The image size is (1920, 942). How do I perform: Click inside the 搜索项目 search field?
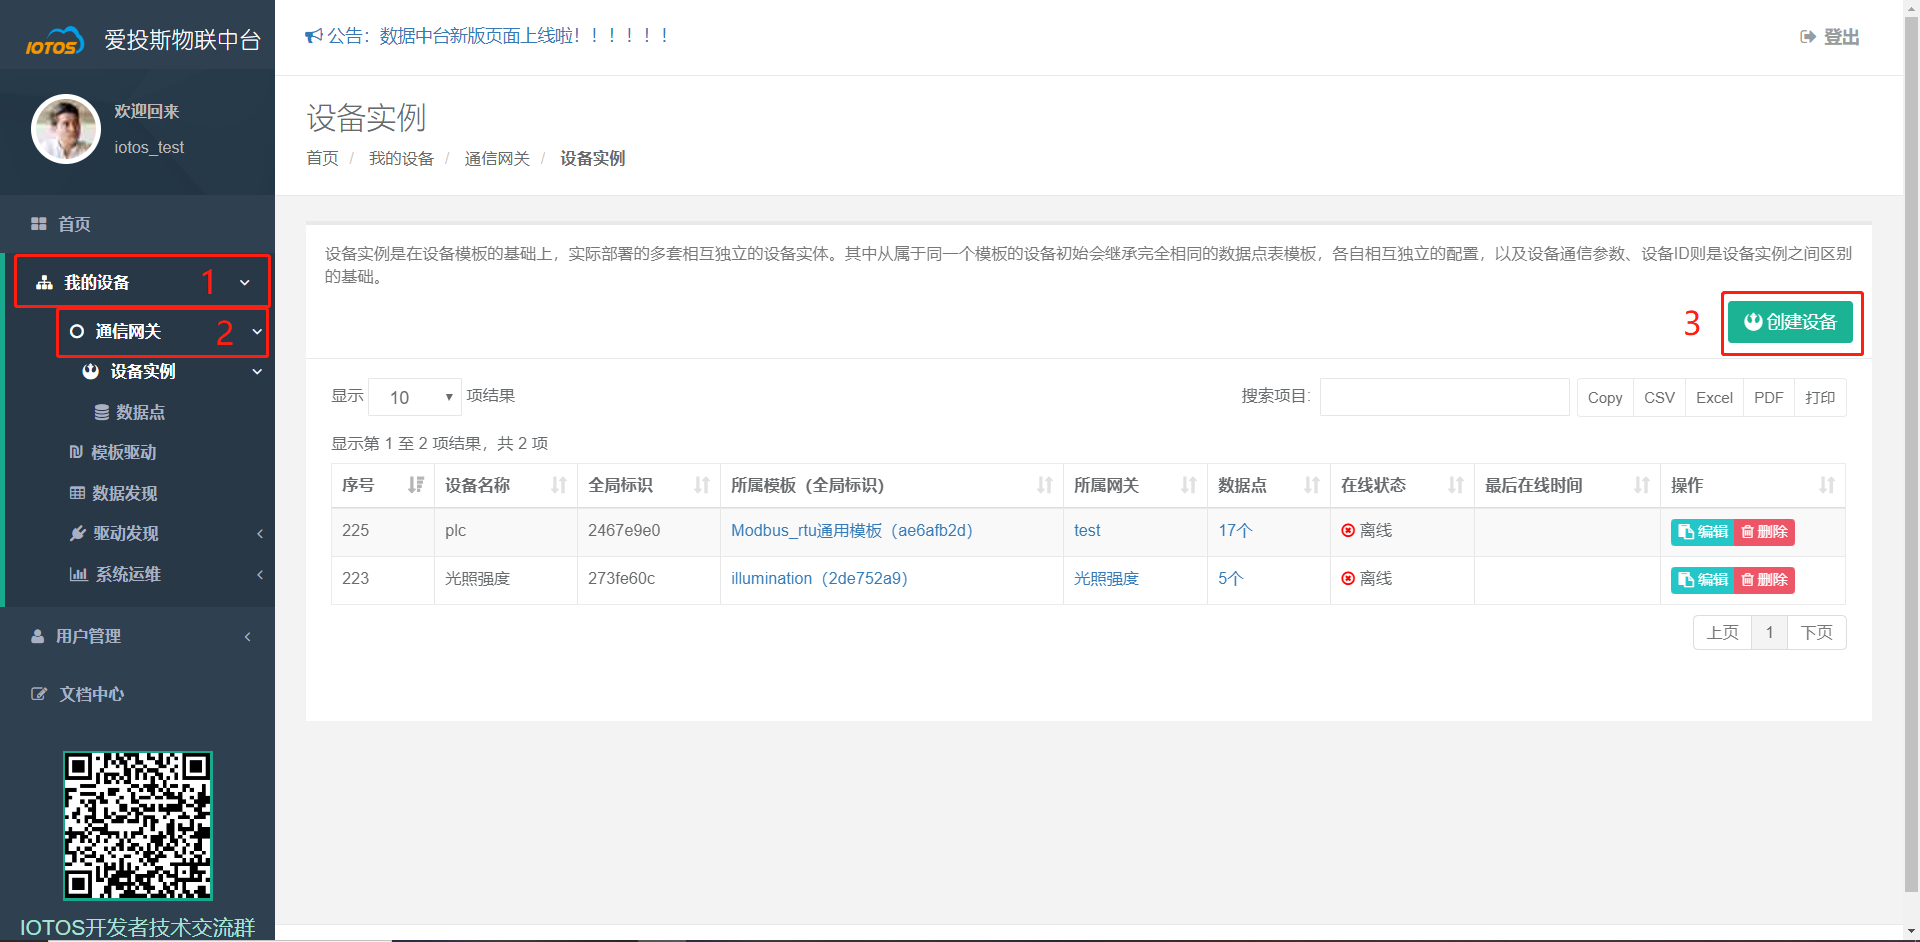(1444, 397)
